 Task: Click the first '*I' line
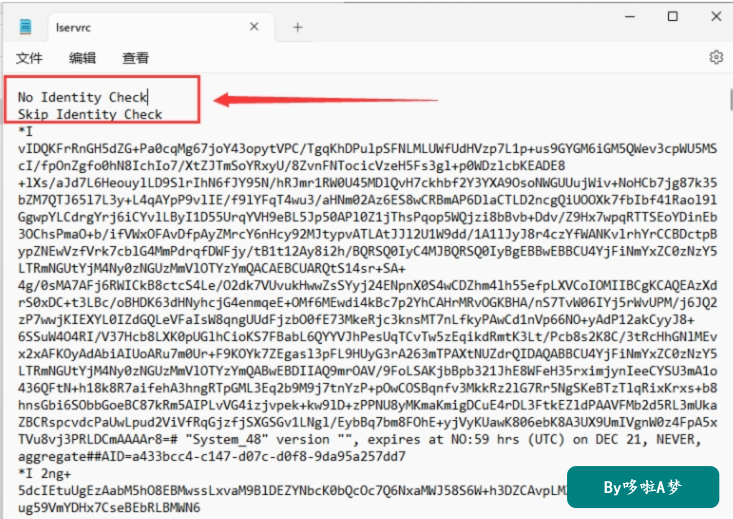(x=25, y=131)
